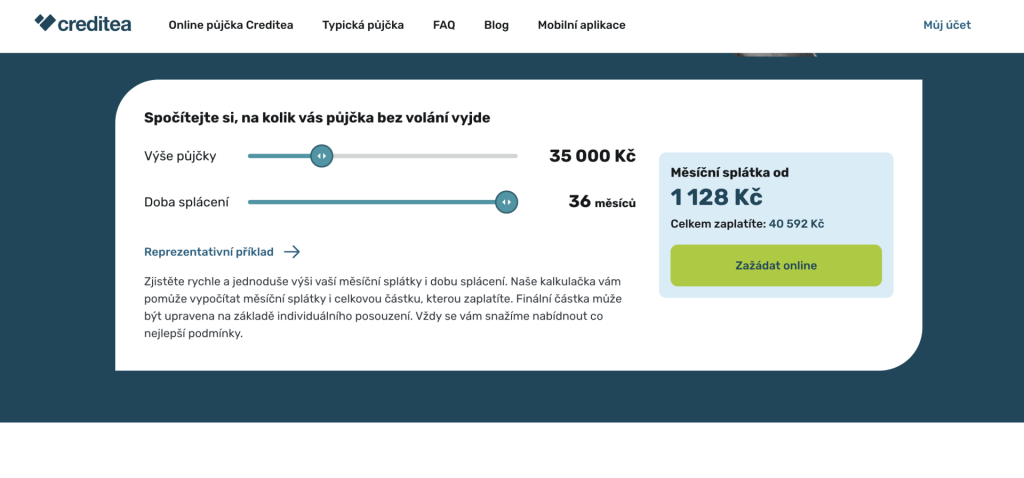Click the 35 000 Kč loan amount value
1024x478 pixels.
[592, 156]
